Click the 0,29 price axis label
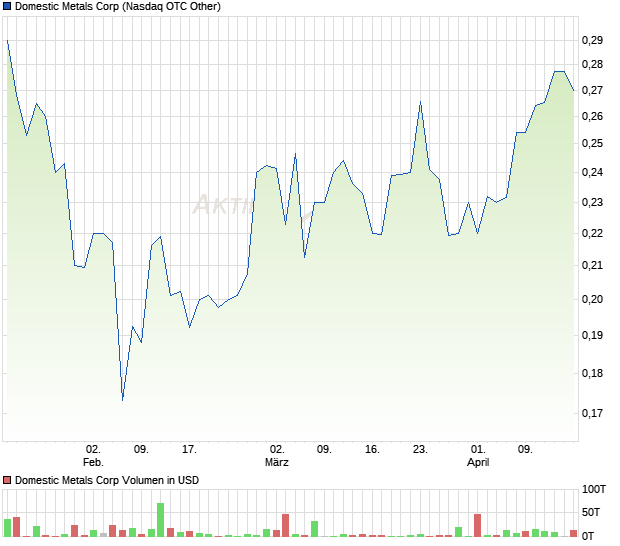Viewport: 620px width, 546px height. [x=592, y=40]
